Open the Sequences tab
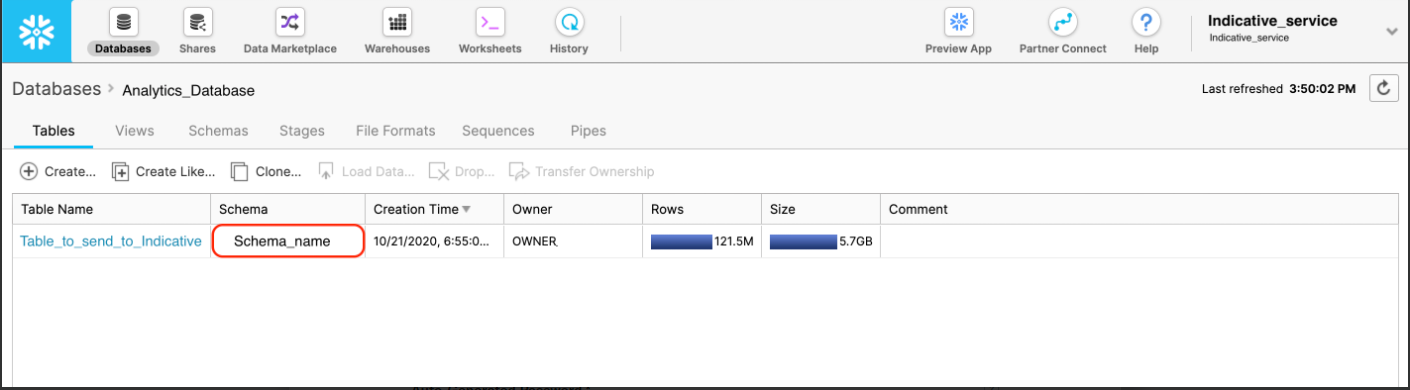The height and width of the screenshot is (390, 1410). [x=498, y=131]
